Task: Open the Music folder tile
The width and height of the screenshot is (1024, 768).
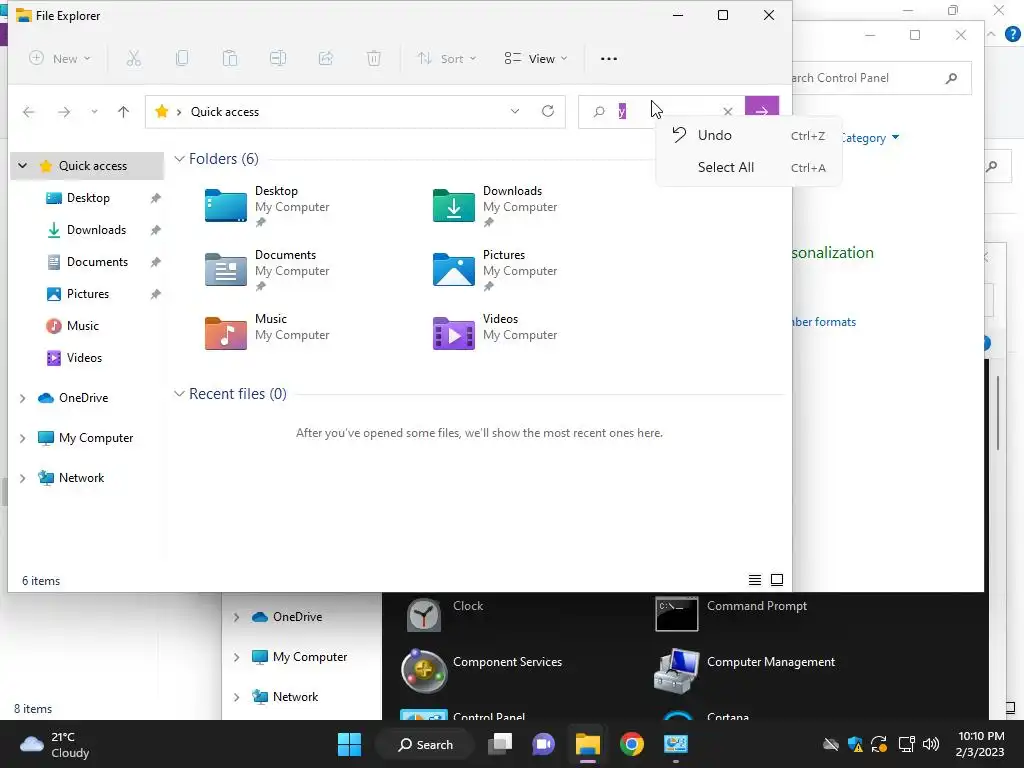Action: point(268,333)
